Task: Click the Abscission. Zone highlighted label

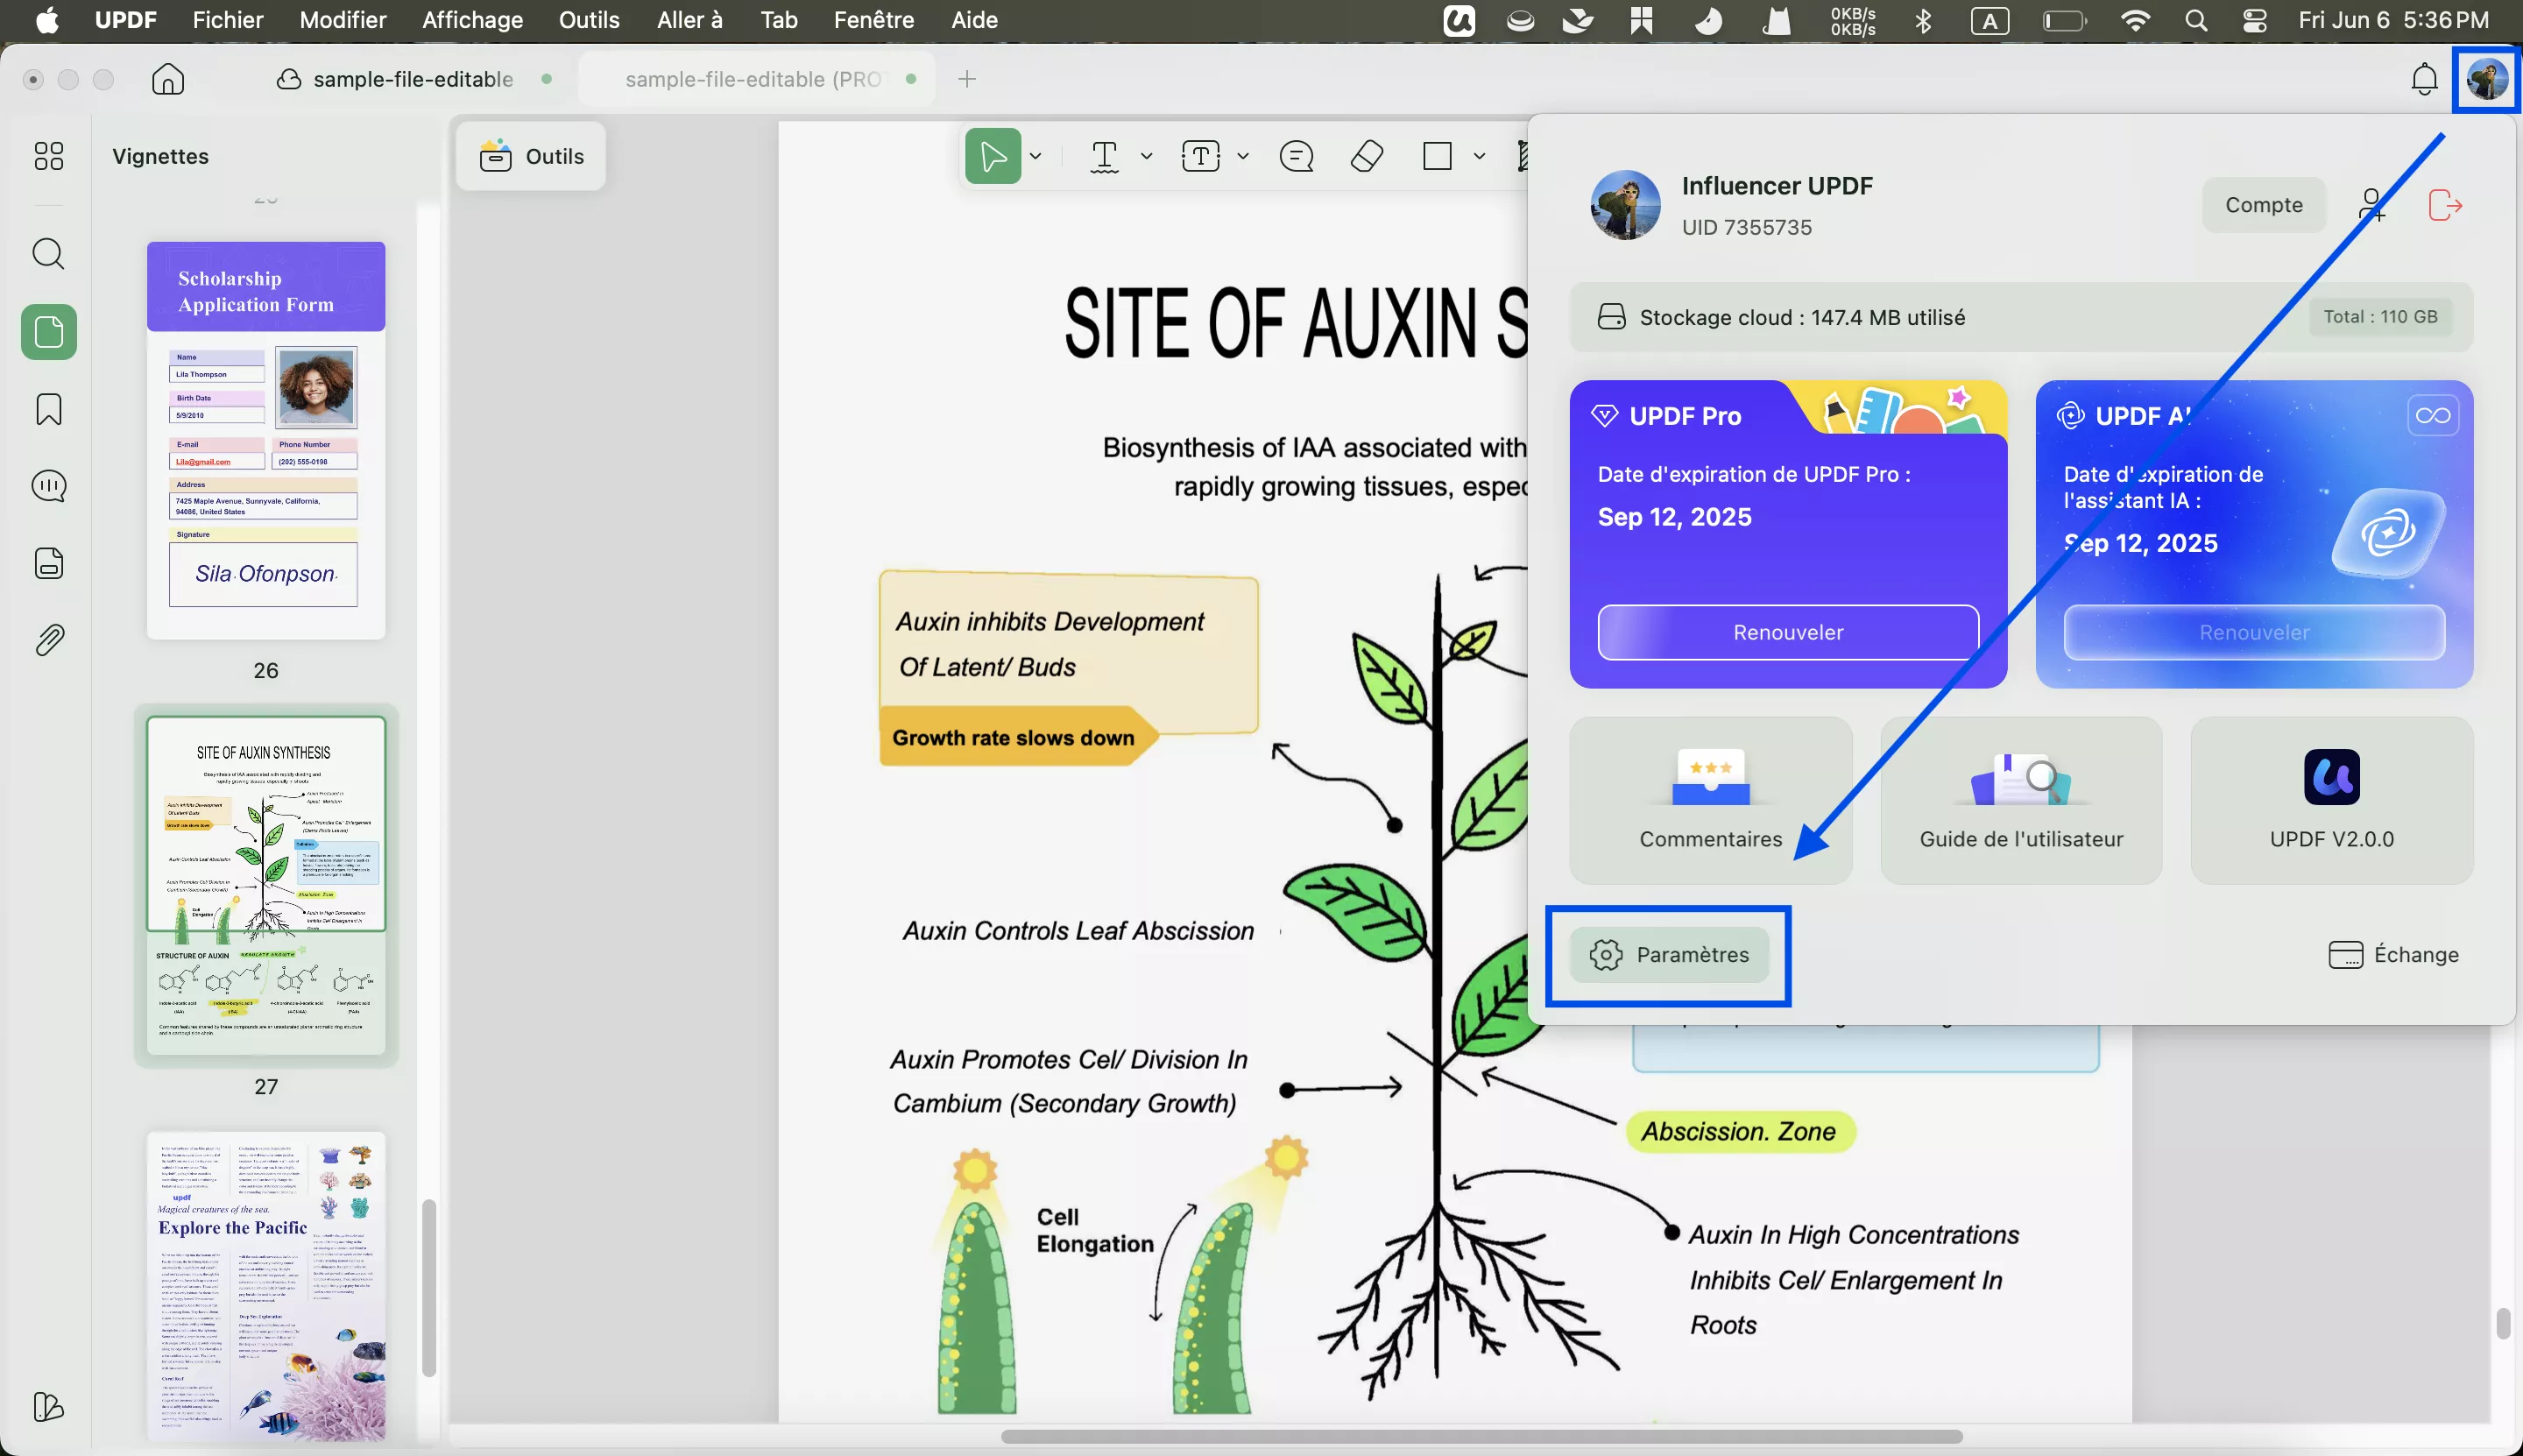Action: click(1739, 1131)
